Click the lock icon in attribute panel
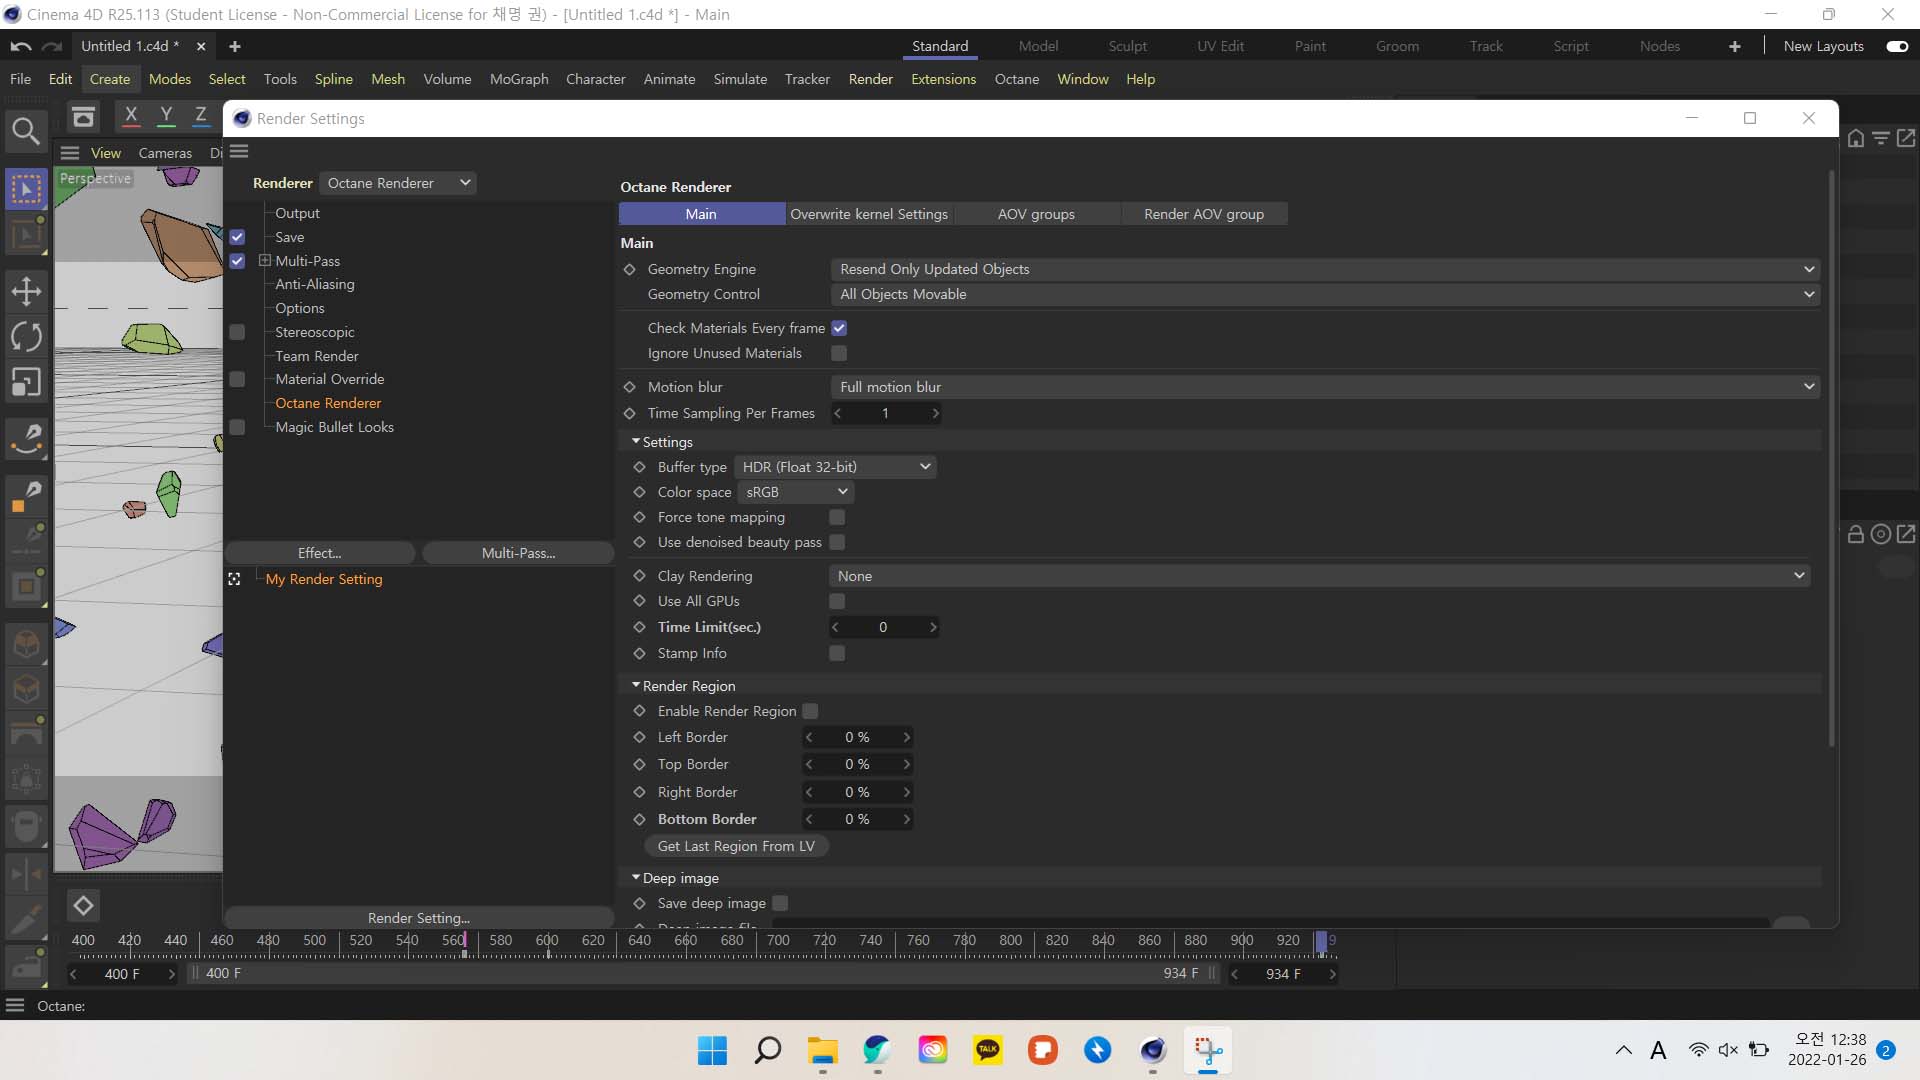 [x=1856, y=535]
